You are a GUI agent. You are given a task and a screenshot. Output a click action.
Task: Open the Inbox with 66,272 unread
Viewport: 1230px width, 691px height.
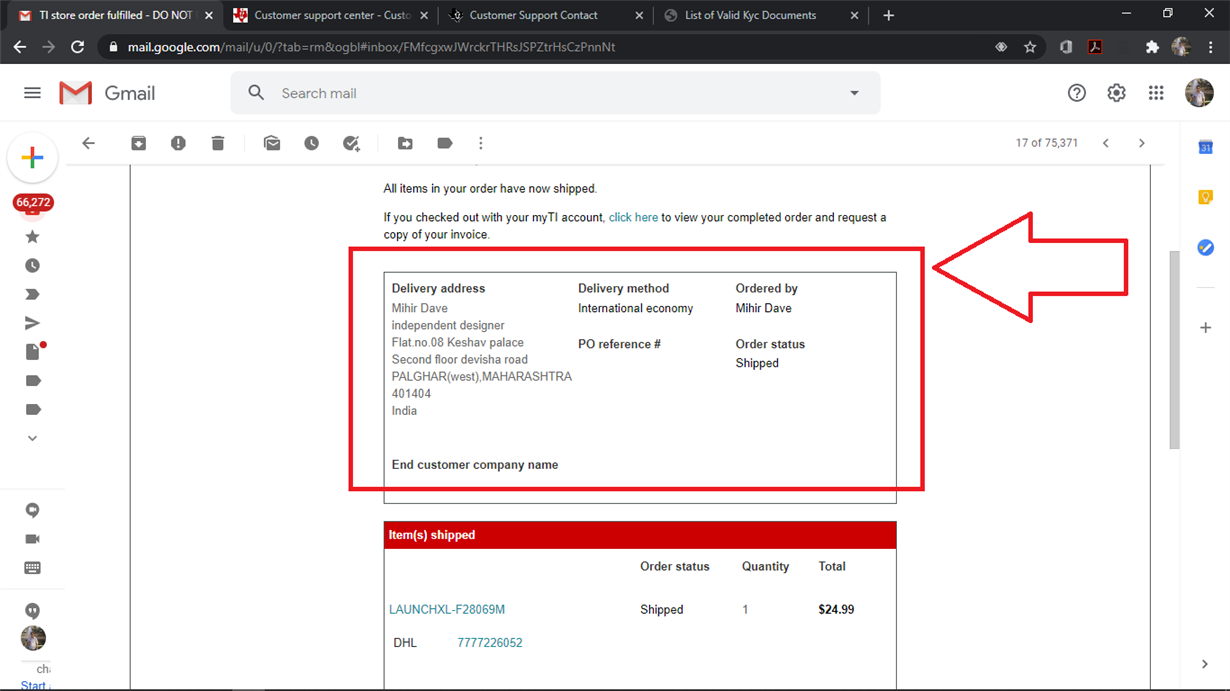pyautogui.click(x=32, y=204)
